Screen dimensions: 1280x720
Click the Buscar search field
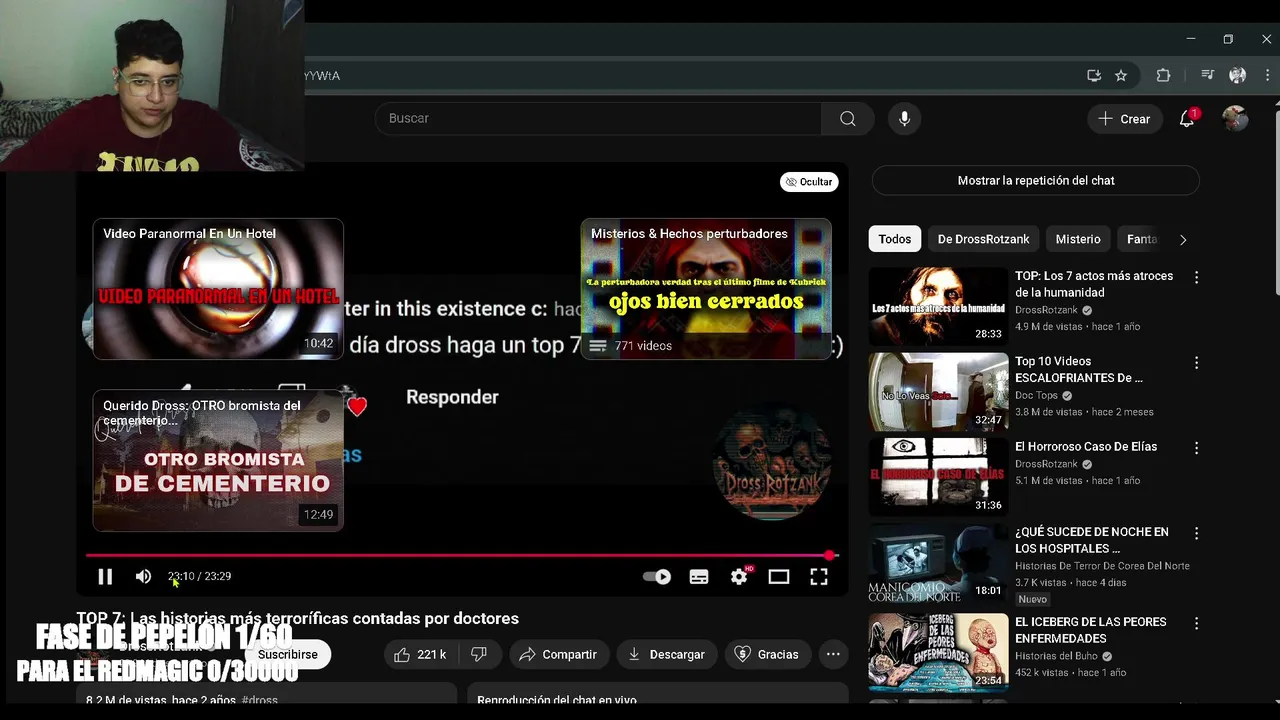[x=598, y=118]
